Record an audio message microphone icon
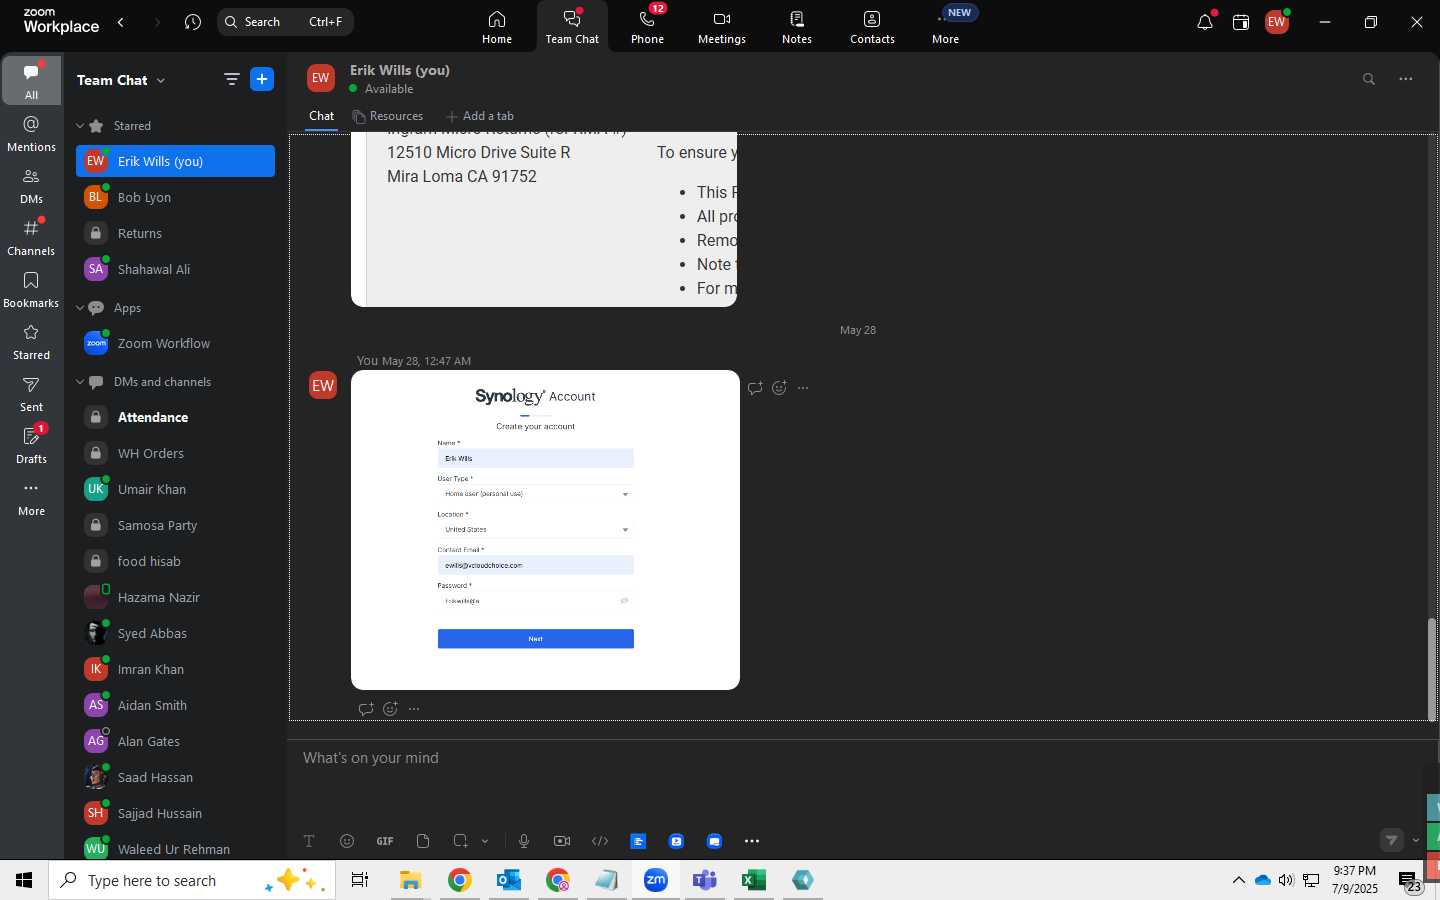Viewport: 1440px width, 900px height. coord(524,841)
